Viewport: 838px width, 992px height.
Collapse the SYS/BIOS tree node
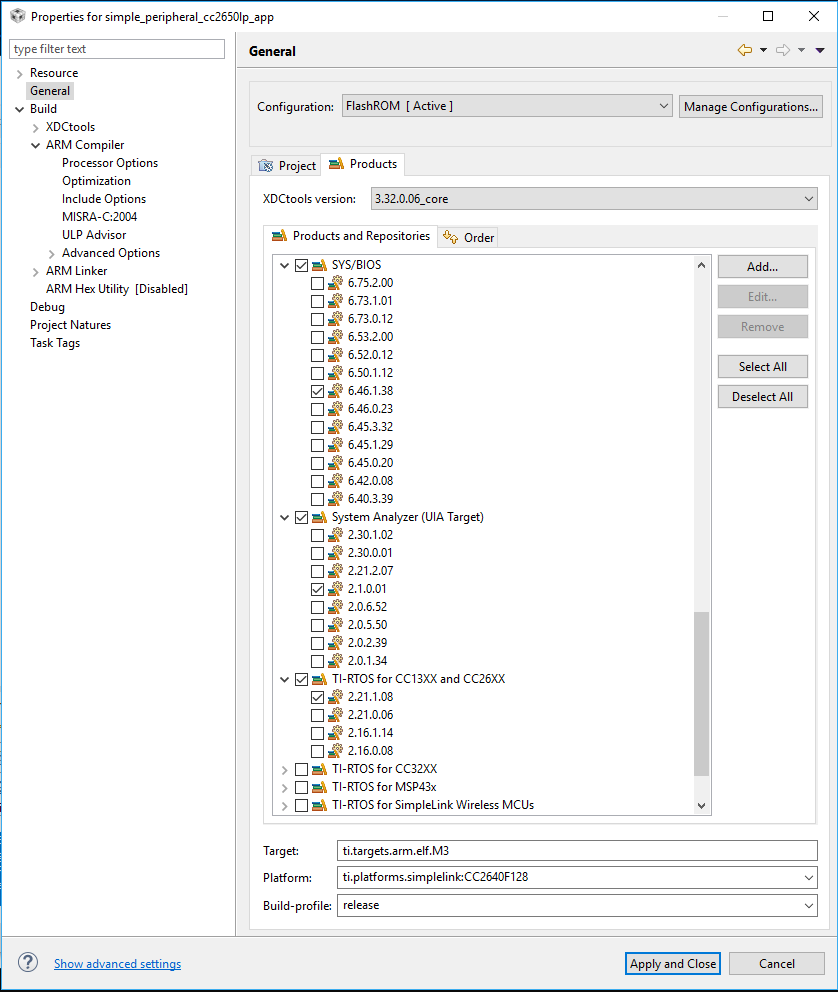[285, 266]
